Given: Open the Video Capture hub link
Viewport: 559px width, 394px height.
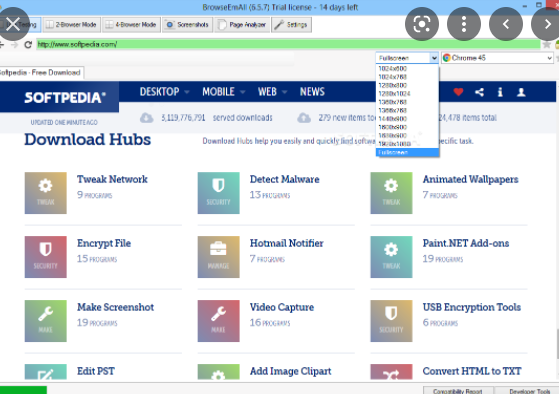Looking at the screenshot, I should pyautogui.click(x=282, y=307).
